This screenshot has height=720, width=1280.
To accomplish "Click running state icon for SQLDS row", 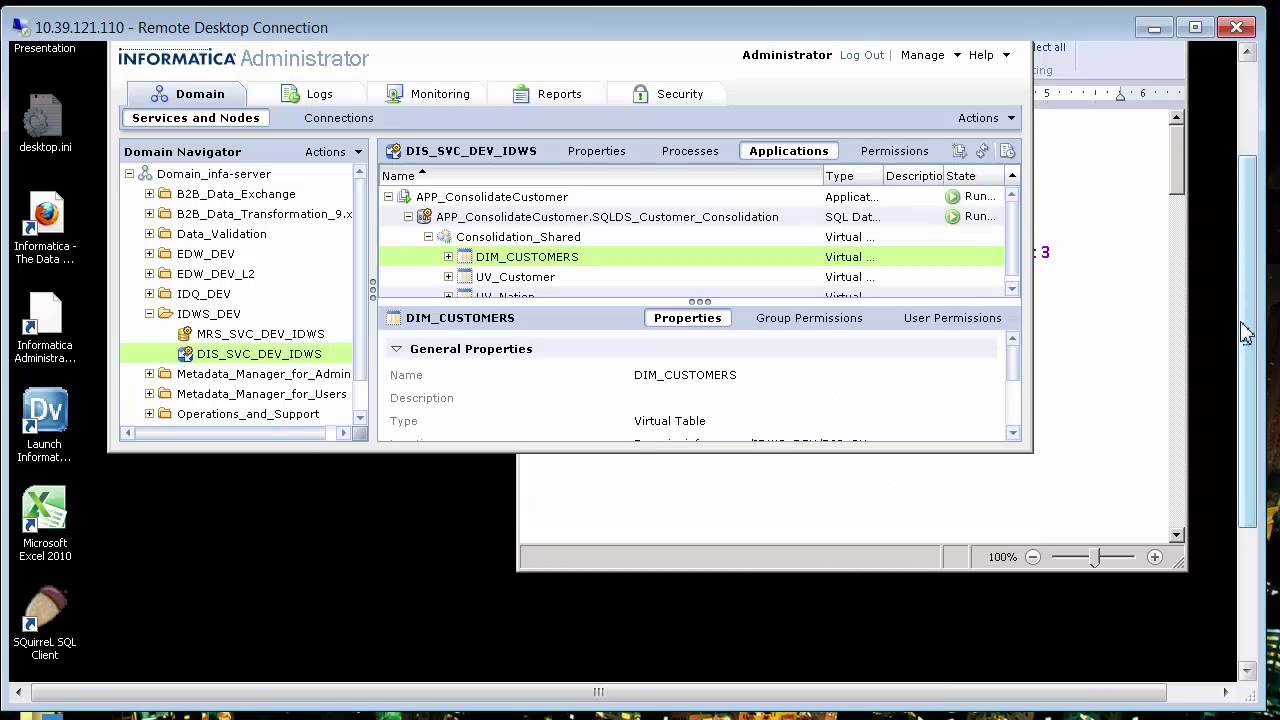I will pyautogui.click(x=953, y=217).
